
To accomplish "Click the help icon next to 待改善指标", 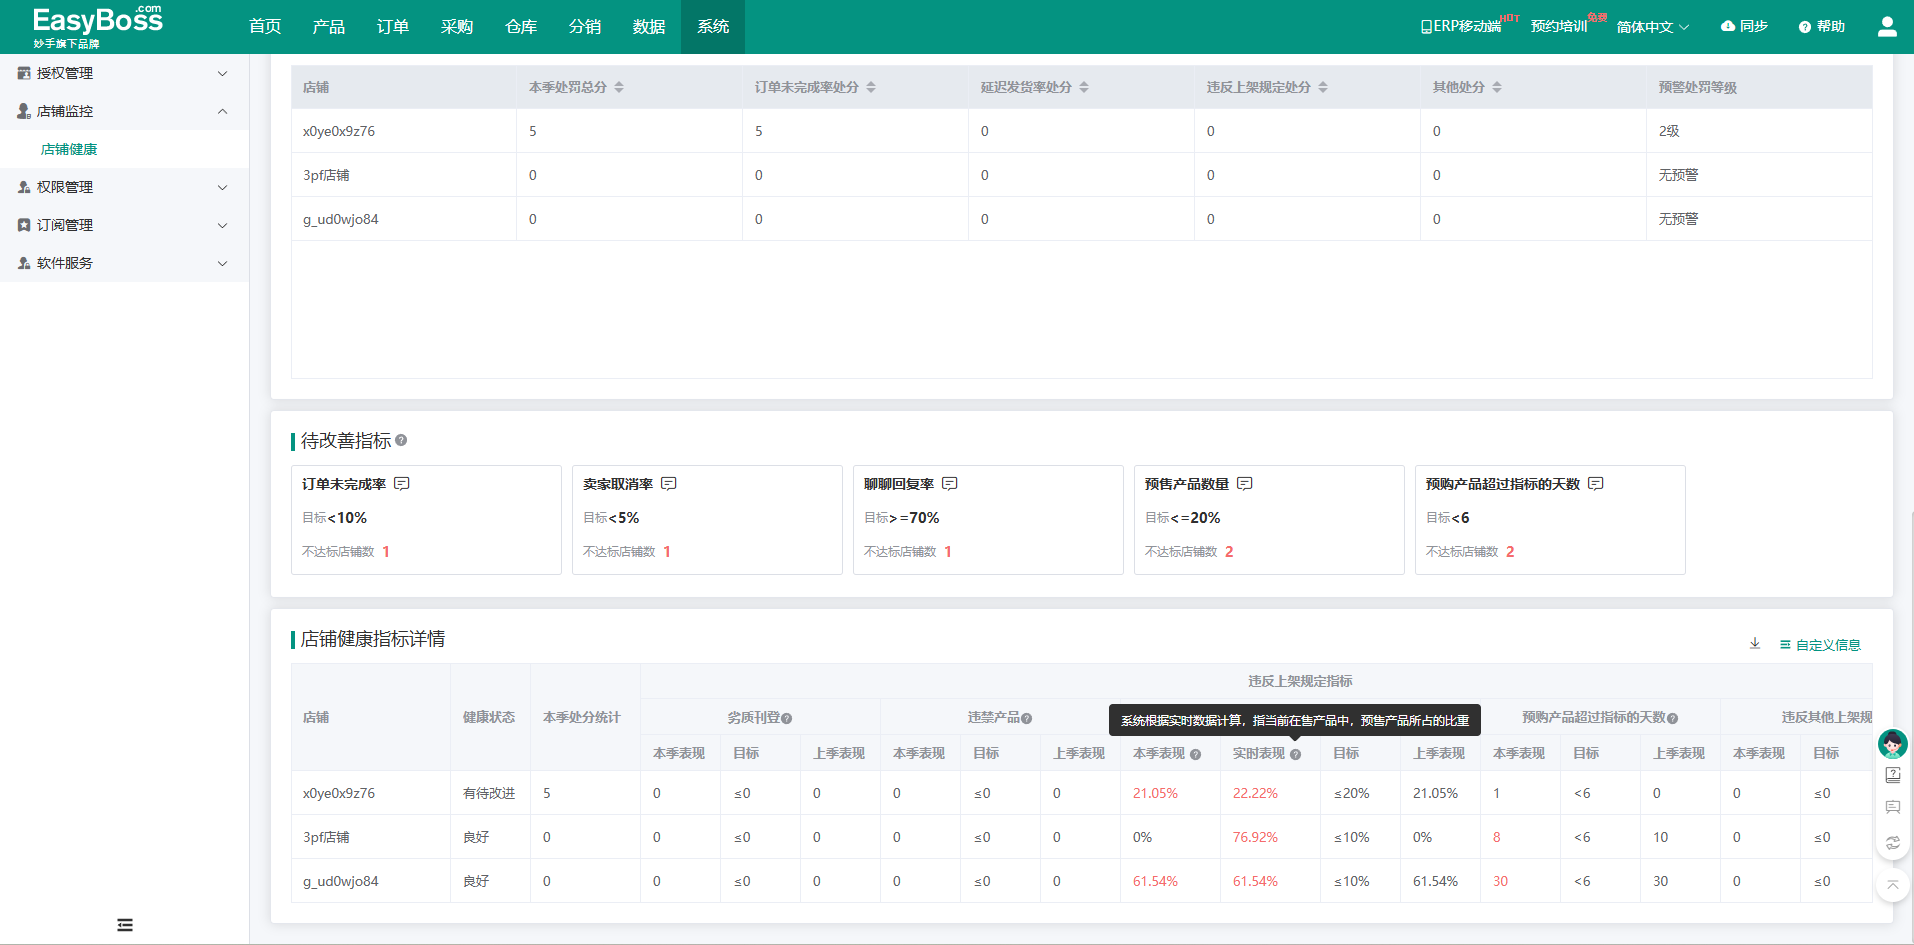I will [x=401, y=440].
